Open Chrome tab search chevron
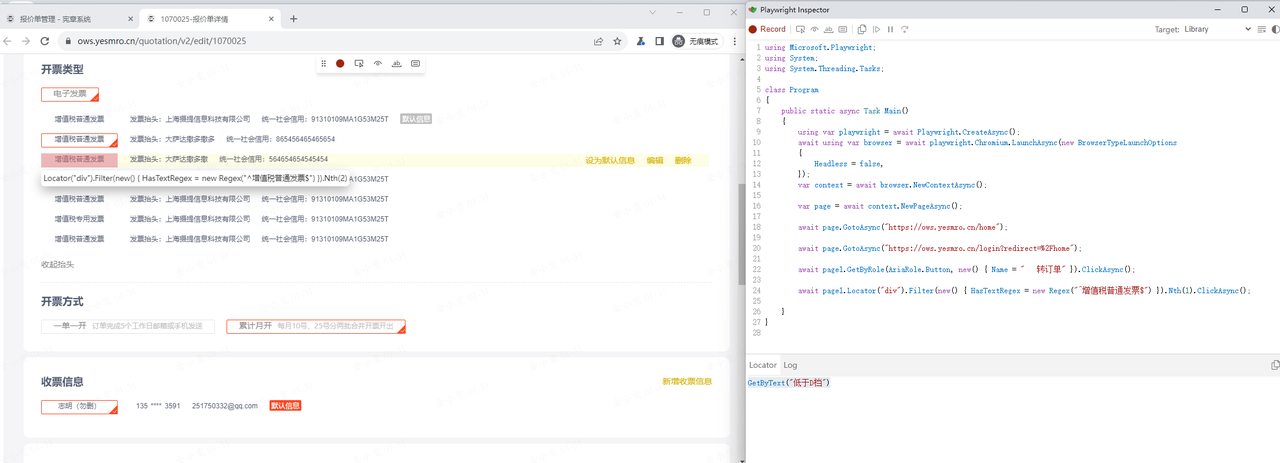This screenshot has width=1280, height=463. [x=652, y=12]
